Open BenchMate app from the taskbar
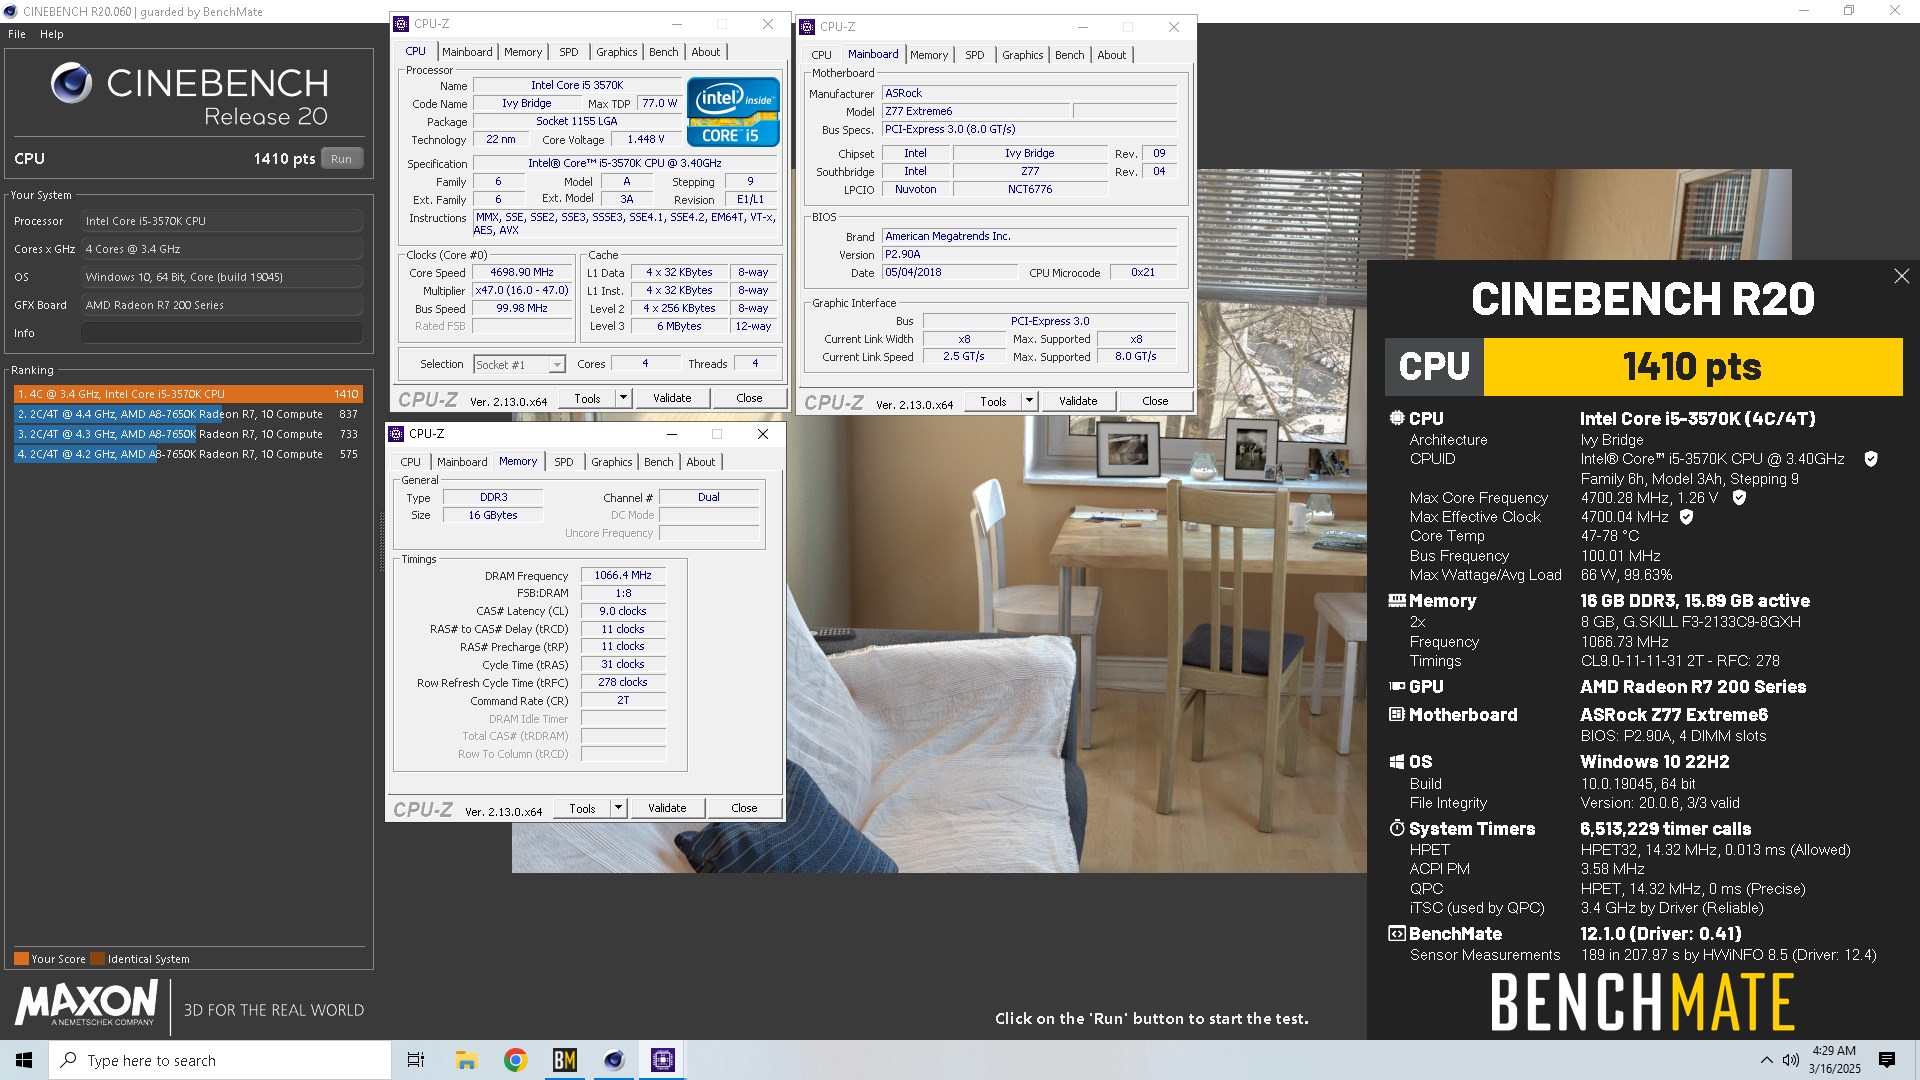 [564, 1060]
